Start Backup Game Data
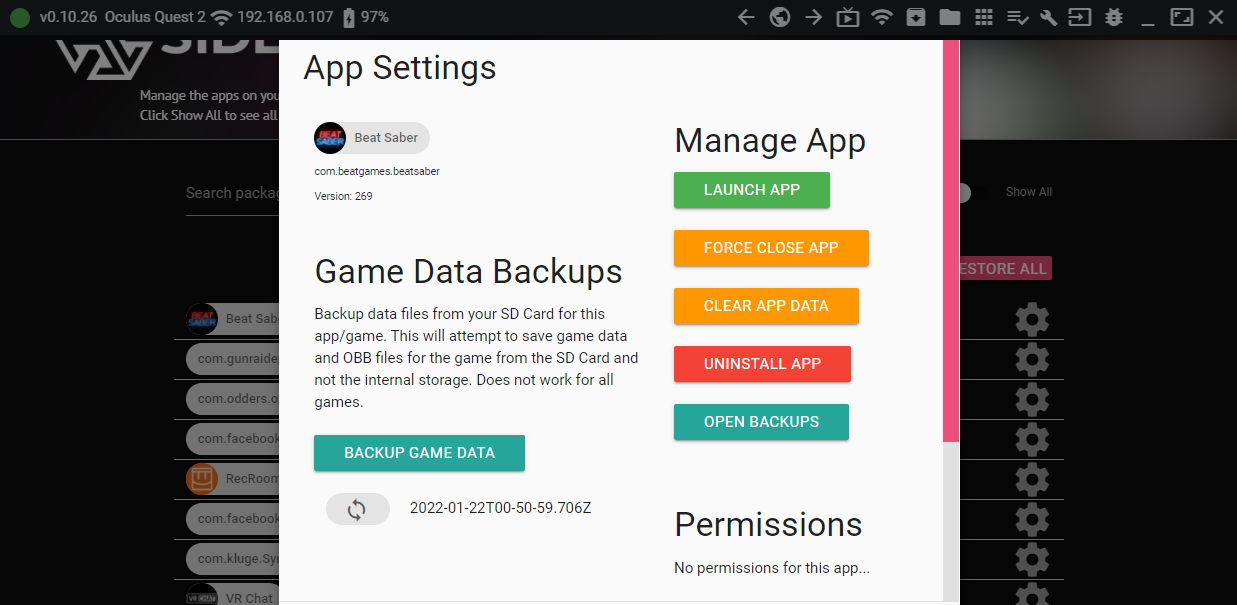The image size is (1237, 605). (419, 453)
